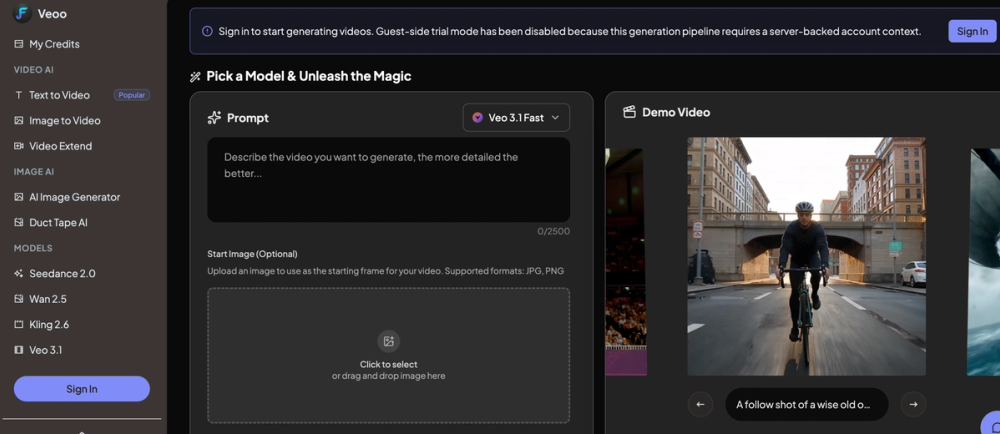
Task: Choose the Seedance 2.0 model icon
Action: coord(18,273)
